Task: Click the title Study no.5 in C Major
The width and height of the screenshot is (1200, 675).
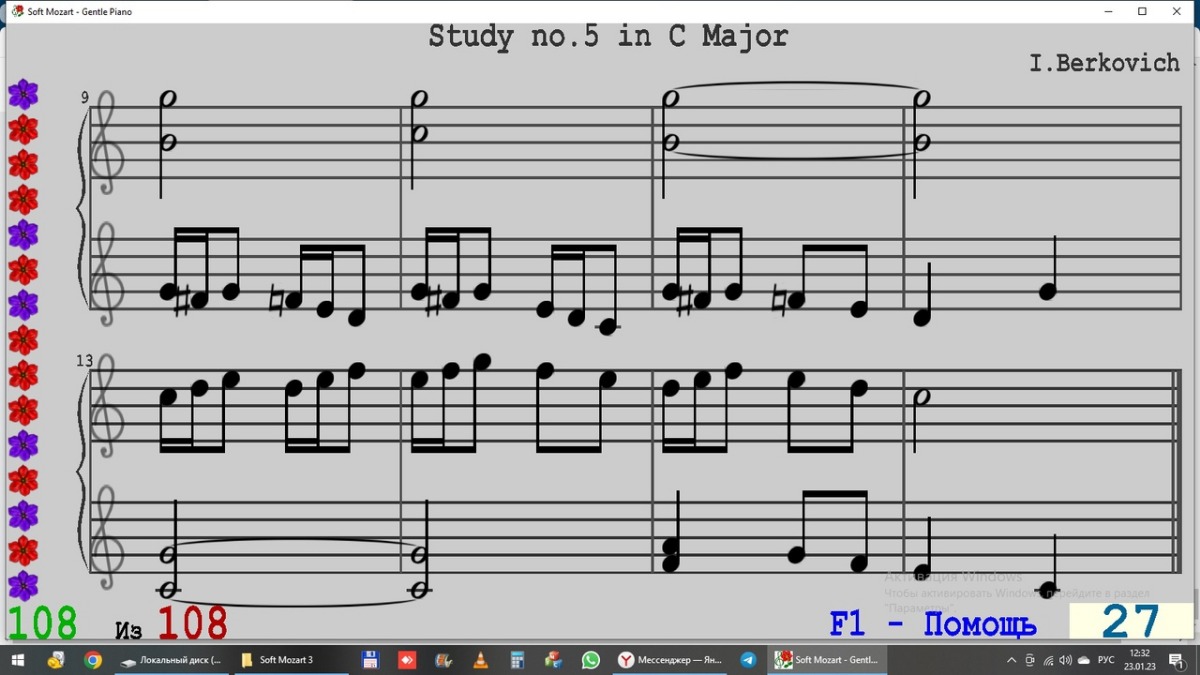Action: click(608, 37)
